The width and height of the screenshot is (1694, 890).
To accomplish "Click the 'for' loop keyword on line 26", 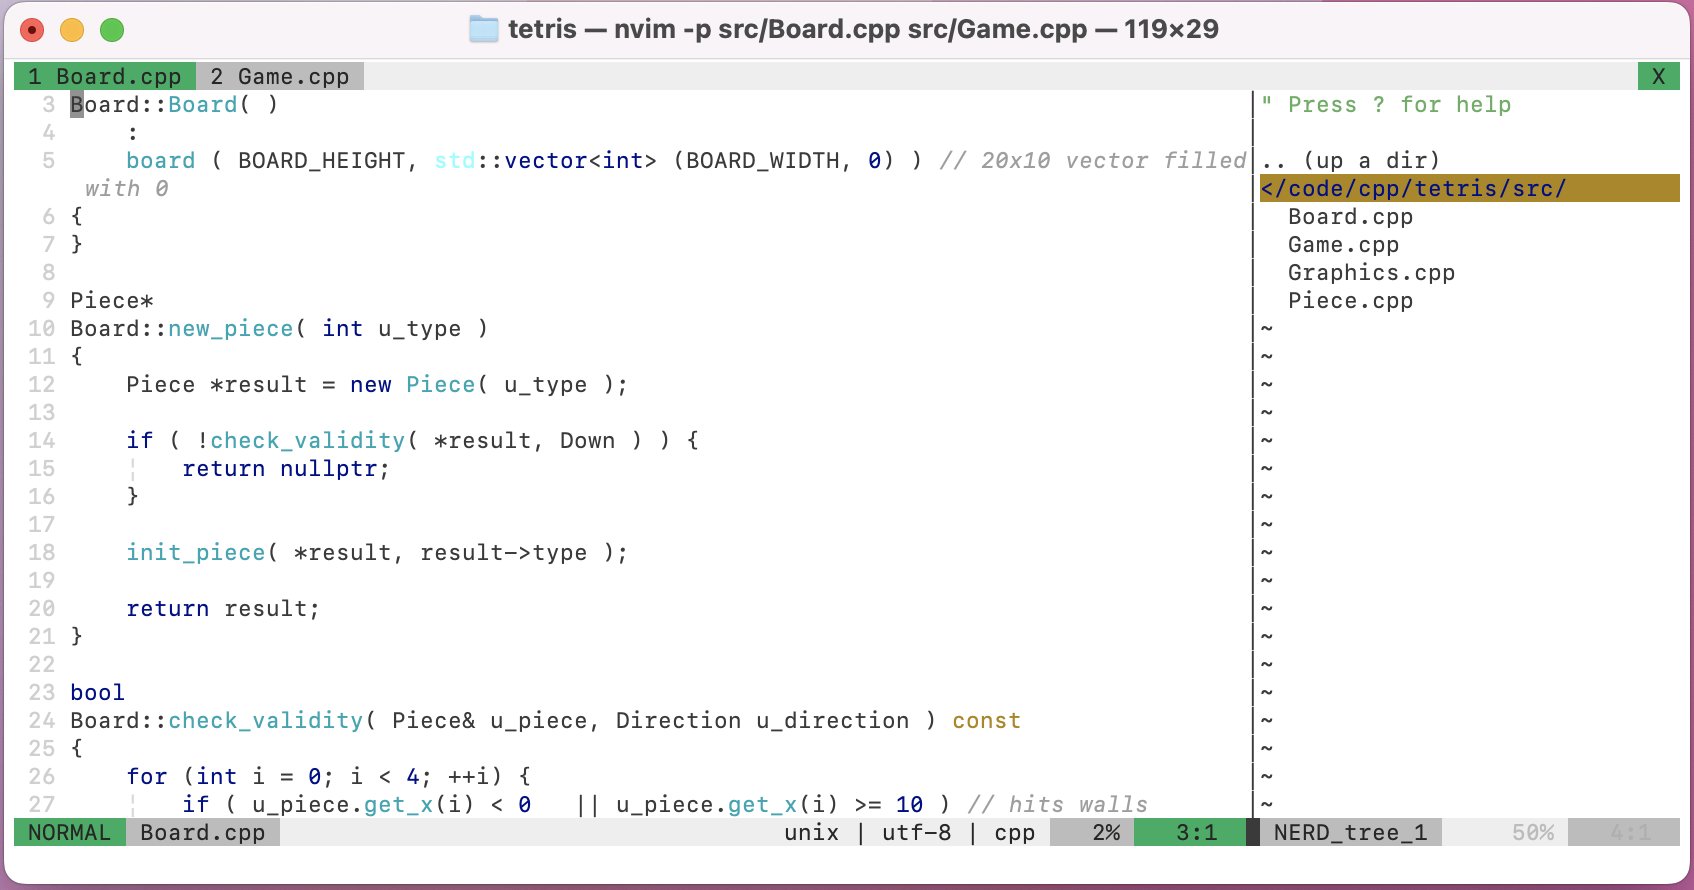I will coord(147,777).
